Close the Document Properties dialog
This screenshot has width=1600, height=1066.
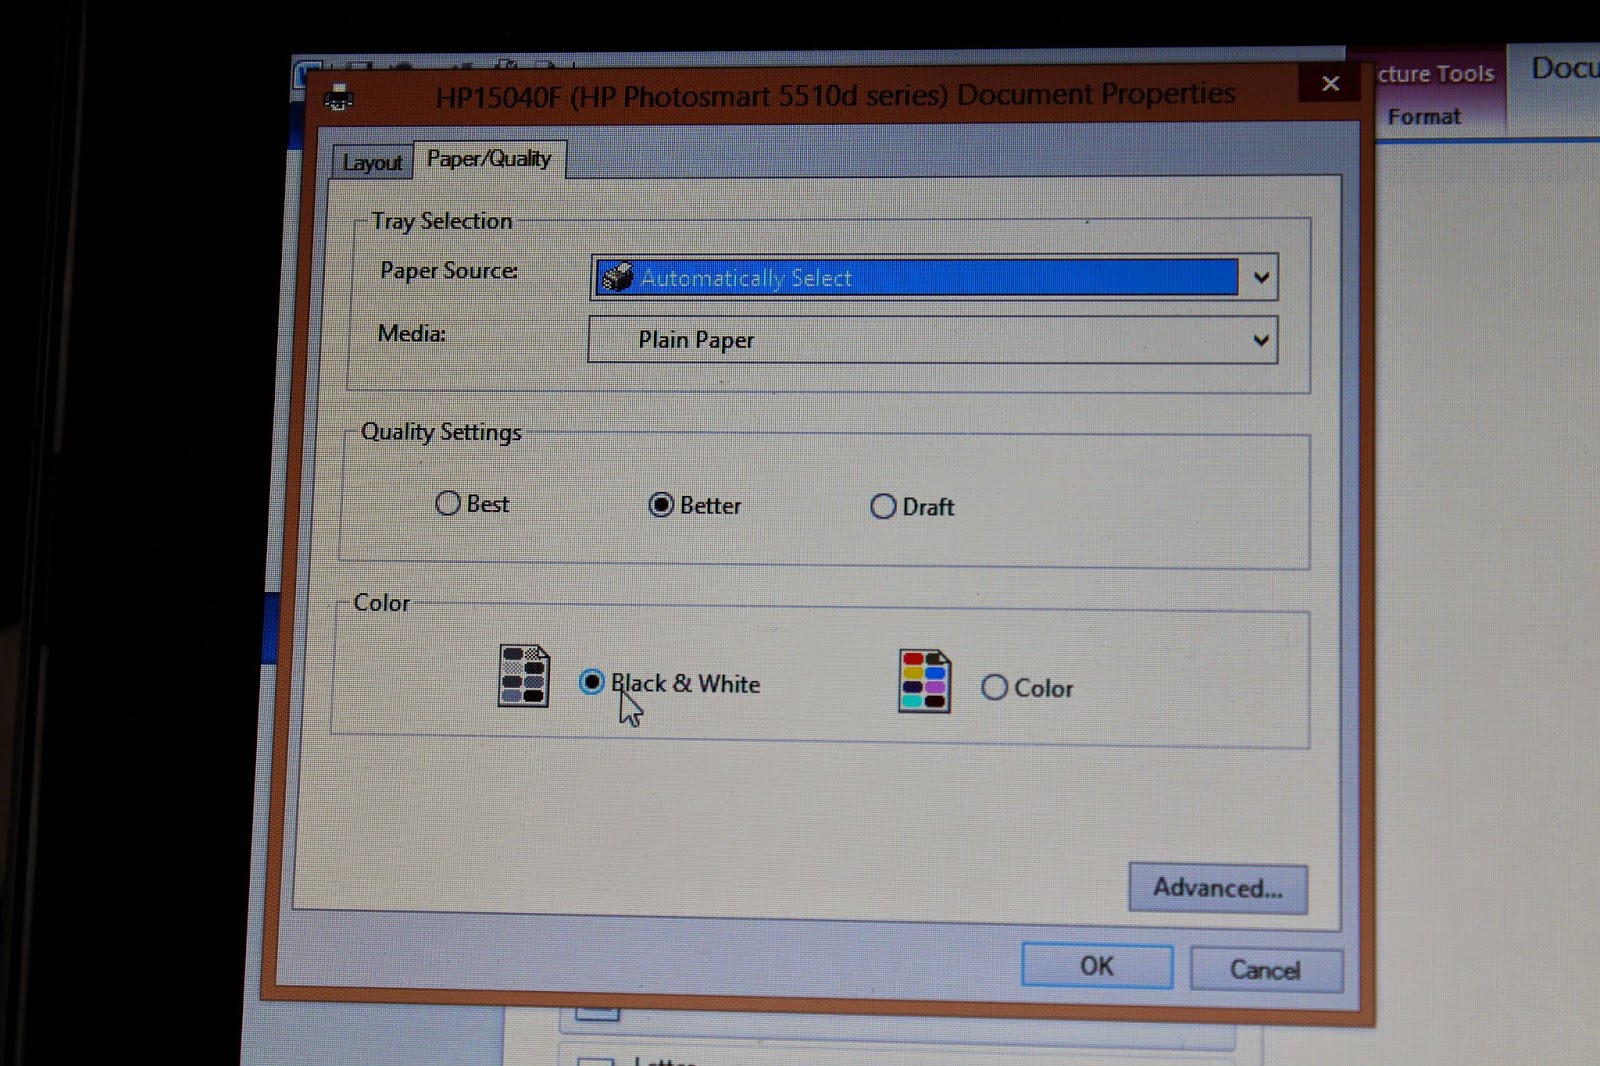pos(1330,83)
